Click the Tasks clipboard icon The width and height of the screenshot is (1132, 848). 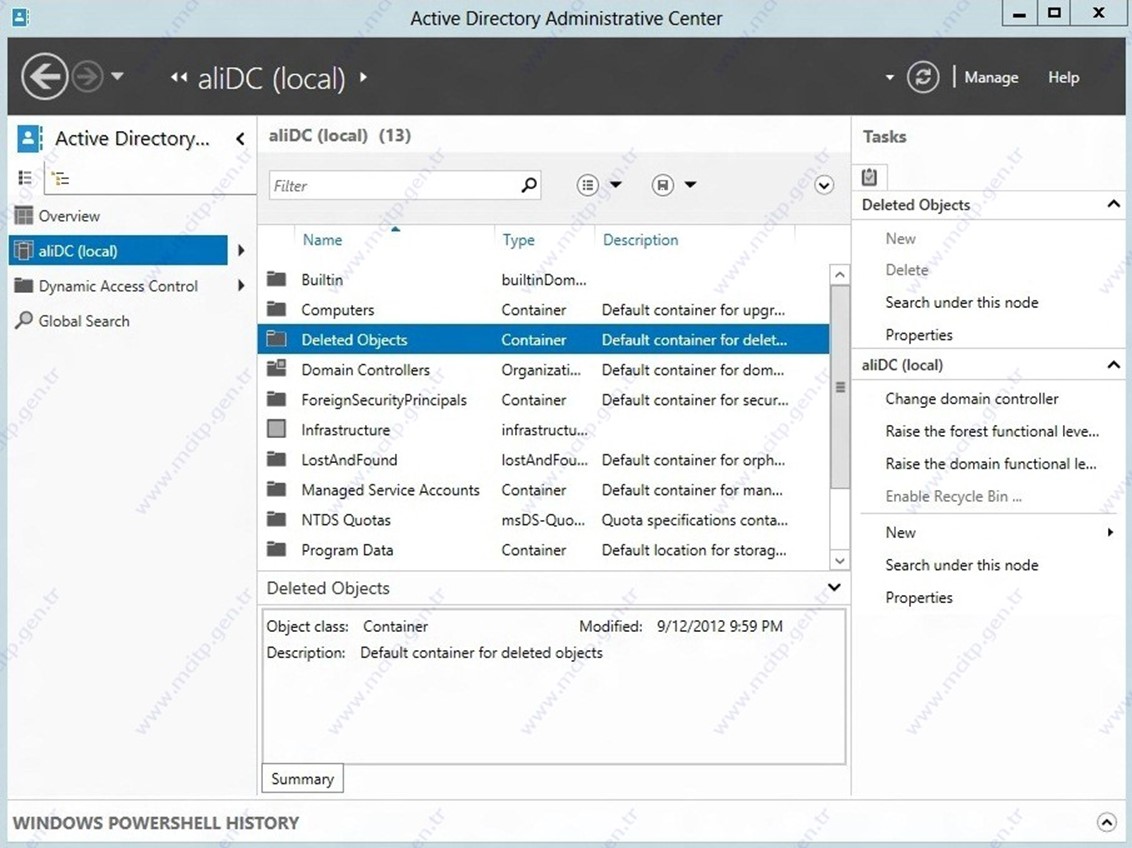pyautogui.click(x=869, y=177)
